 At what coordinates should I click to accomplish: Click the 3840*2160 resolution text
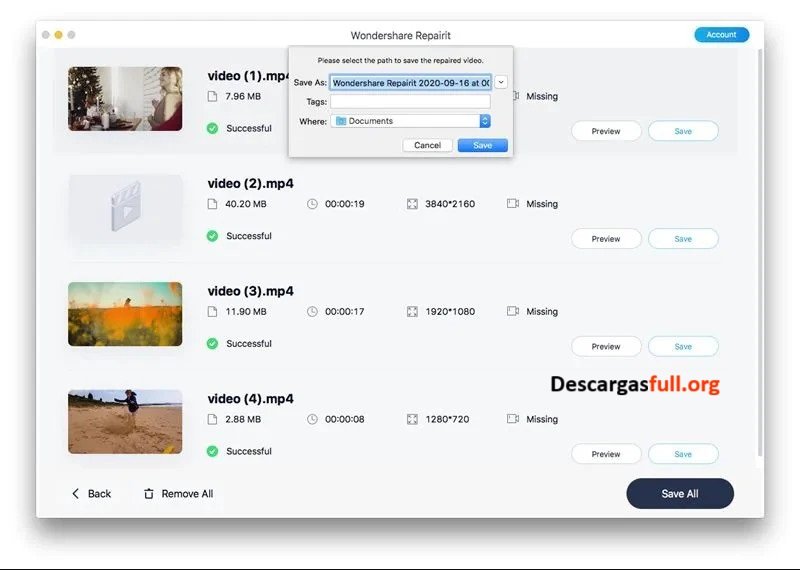point(450,204)
